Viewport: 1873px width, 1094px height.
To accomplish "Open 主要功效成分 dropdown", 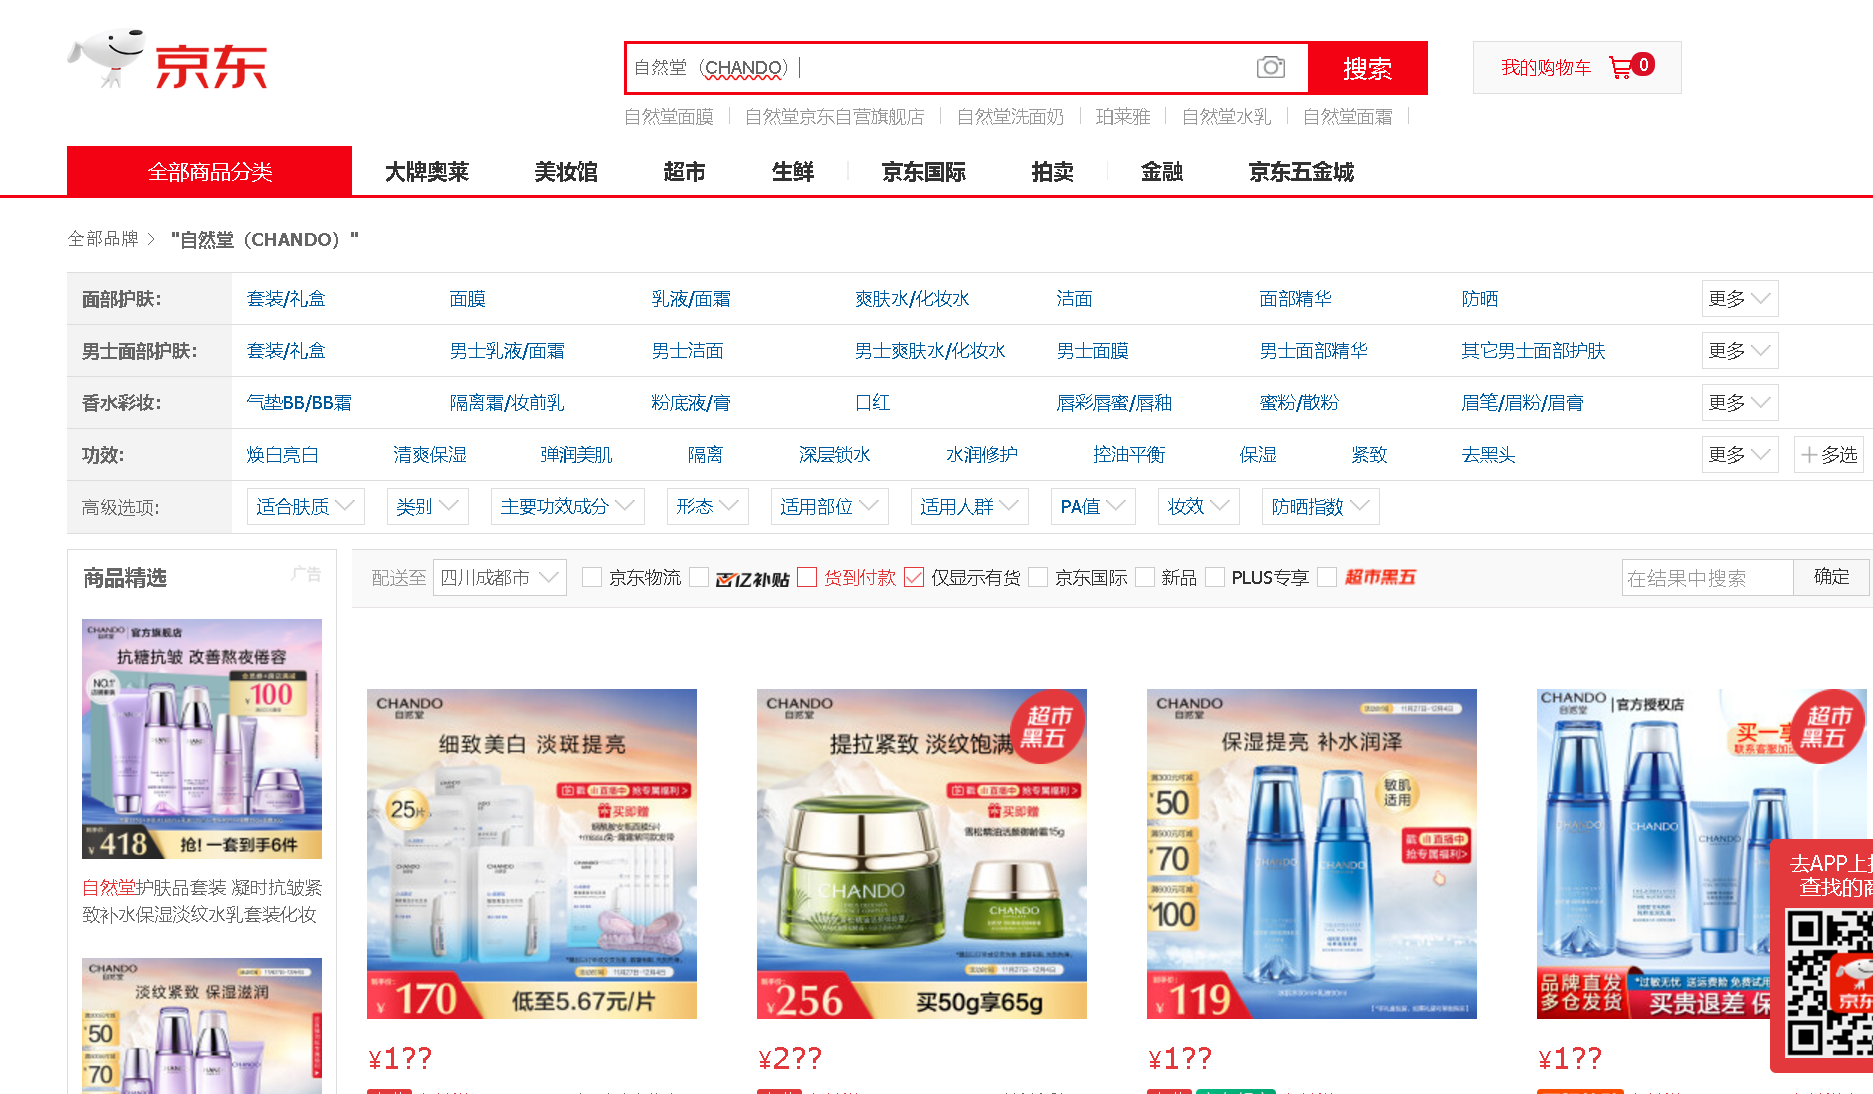I will (567, 507).
